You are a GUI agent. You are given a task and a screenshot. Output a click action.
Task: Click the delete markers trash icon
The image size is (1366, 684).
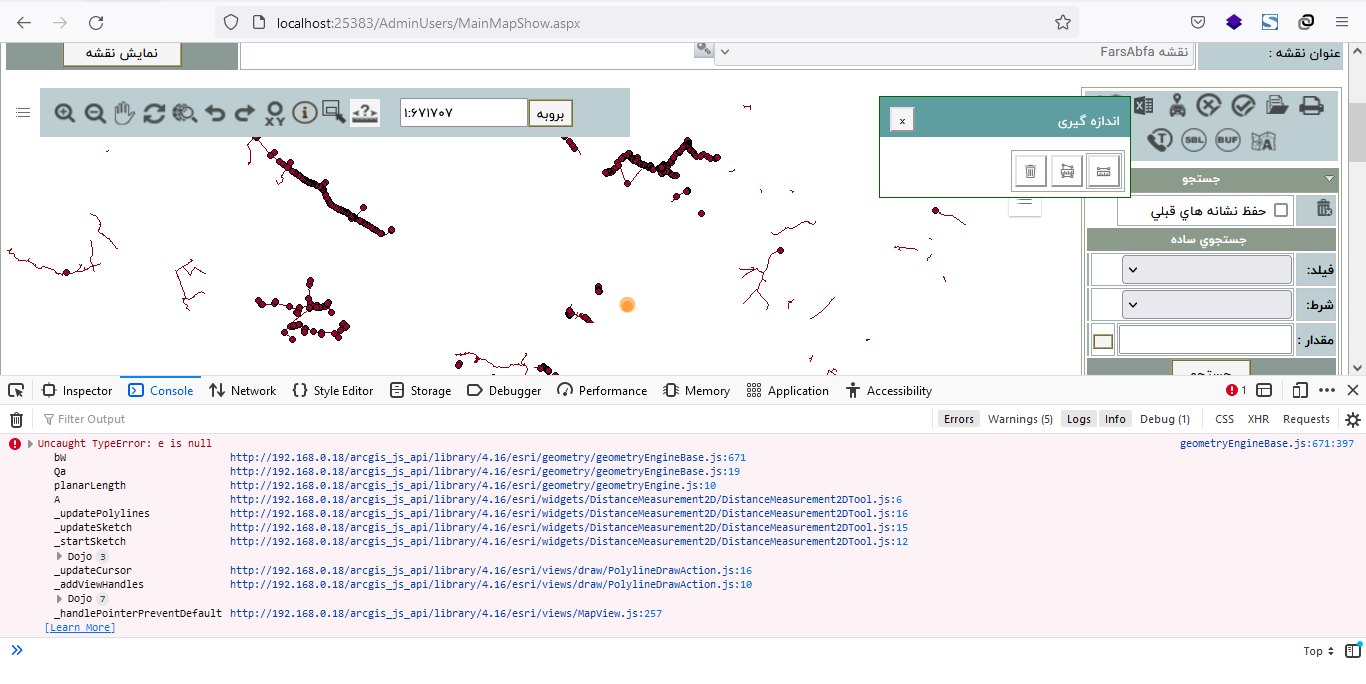pyautogui.click(x=1324, y=208)
